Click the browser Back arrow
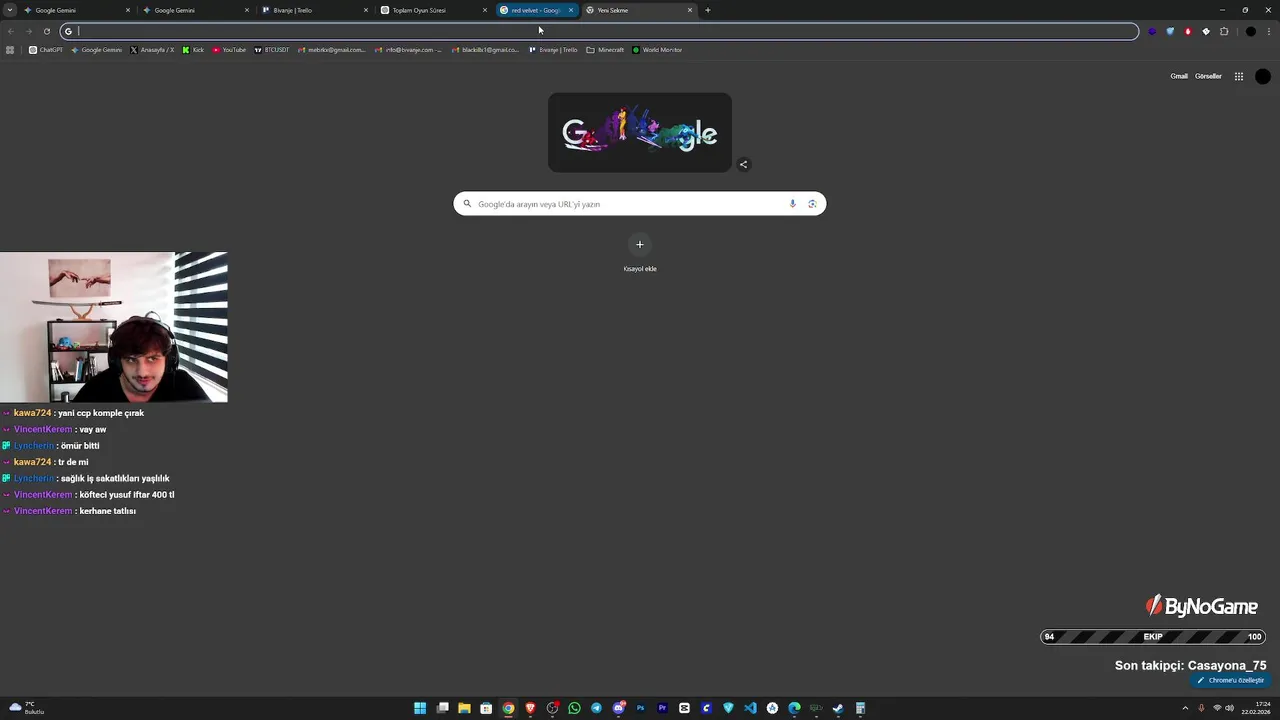 tap(11, 31)
